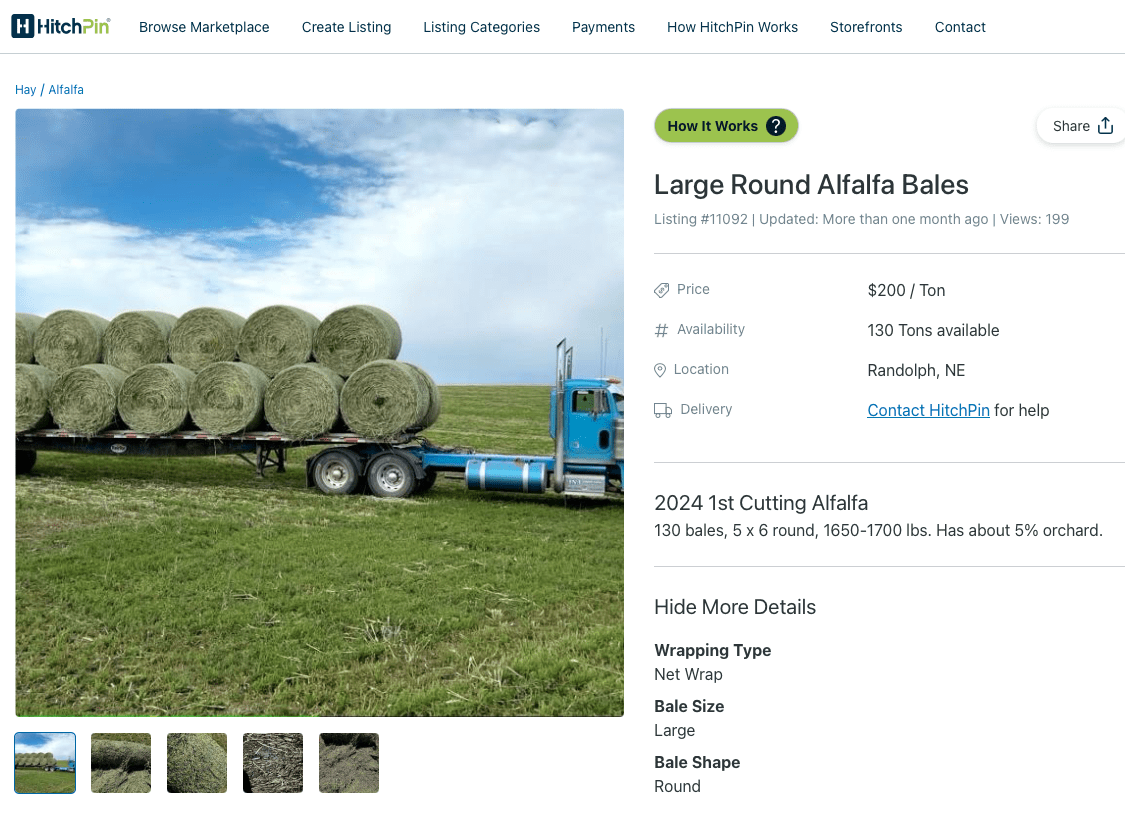
Task: Follow the Hay breadcrumb link
Action: pyautogui.click(x=25, y=90)
